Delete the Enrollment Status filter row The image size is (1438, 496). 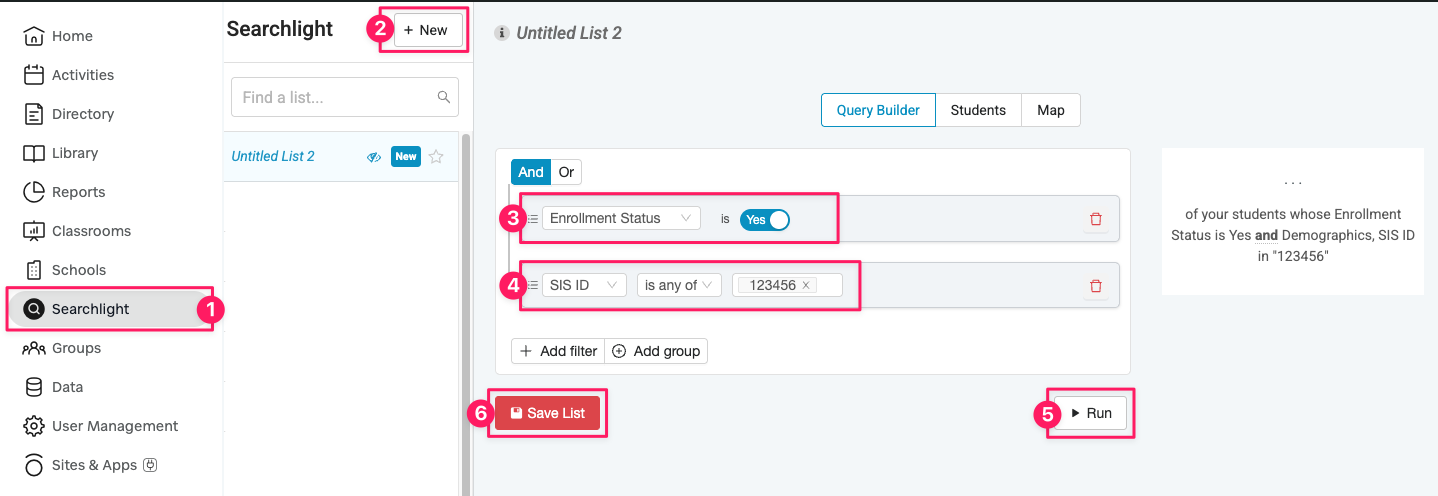[x=1095, y=219]
